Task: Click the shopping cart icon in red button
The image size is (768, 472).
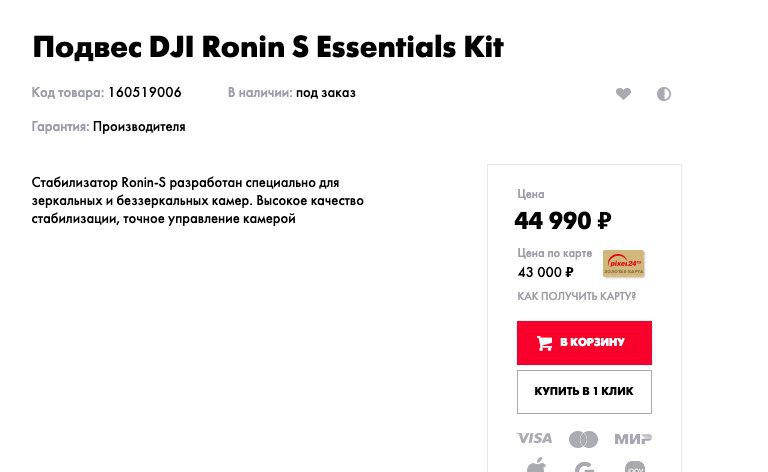Action: click(x=544, y=343)
